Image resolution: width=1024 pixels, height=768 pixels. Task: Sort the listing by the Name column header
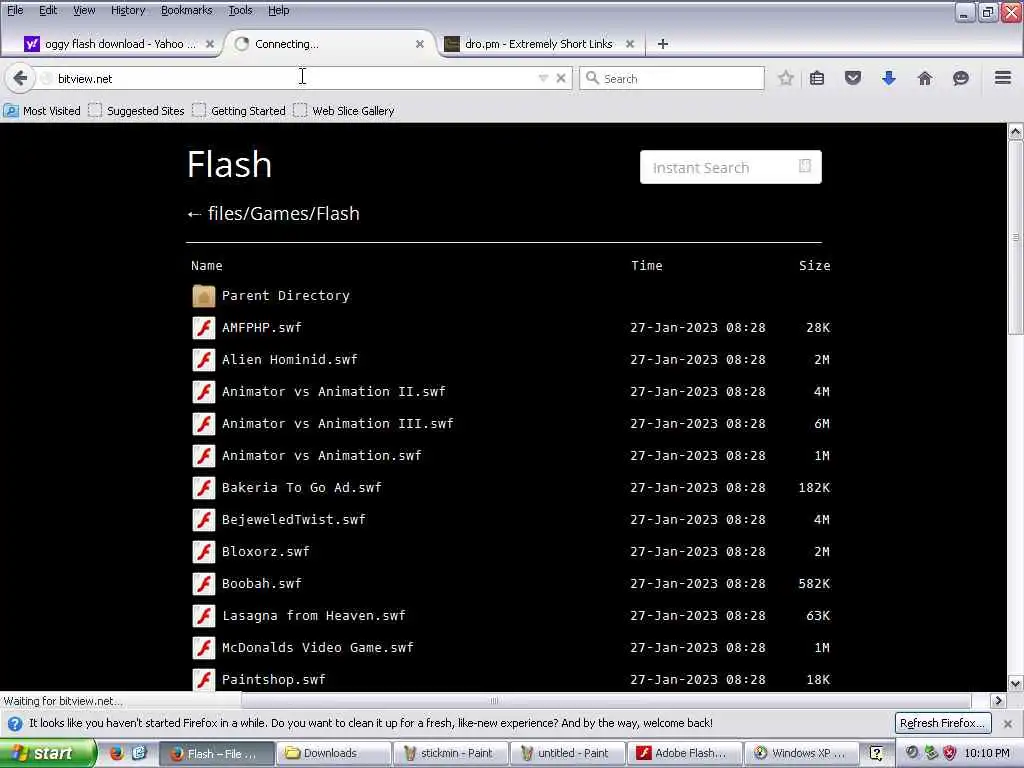206,265
